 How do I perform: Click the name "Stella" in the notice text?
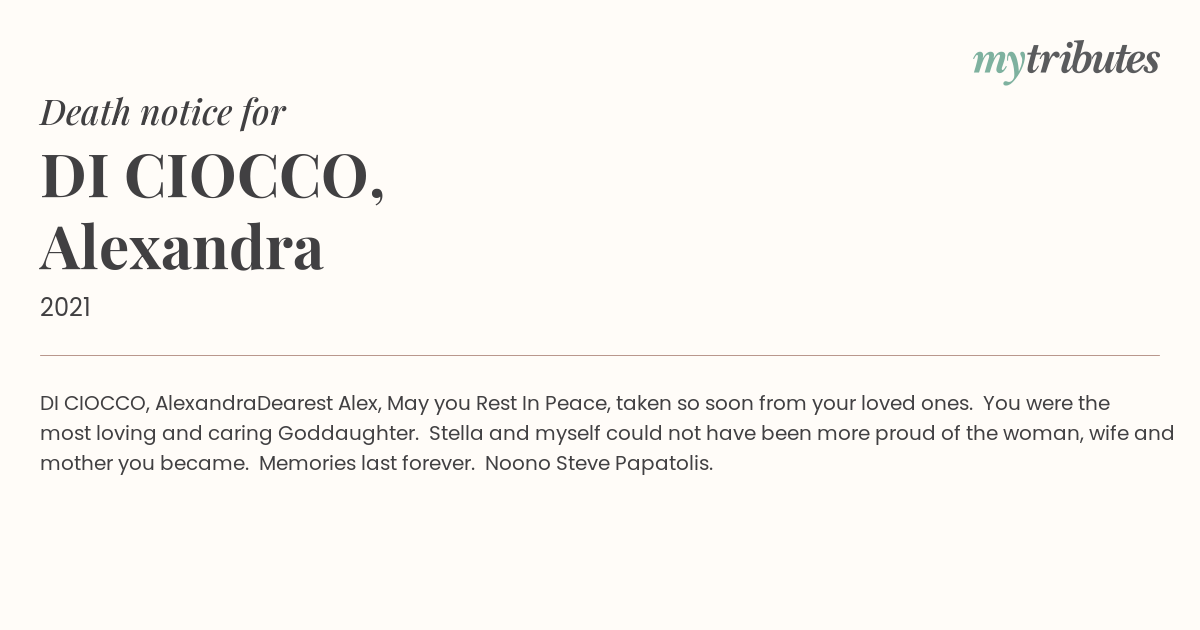point(458,434)
